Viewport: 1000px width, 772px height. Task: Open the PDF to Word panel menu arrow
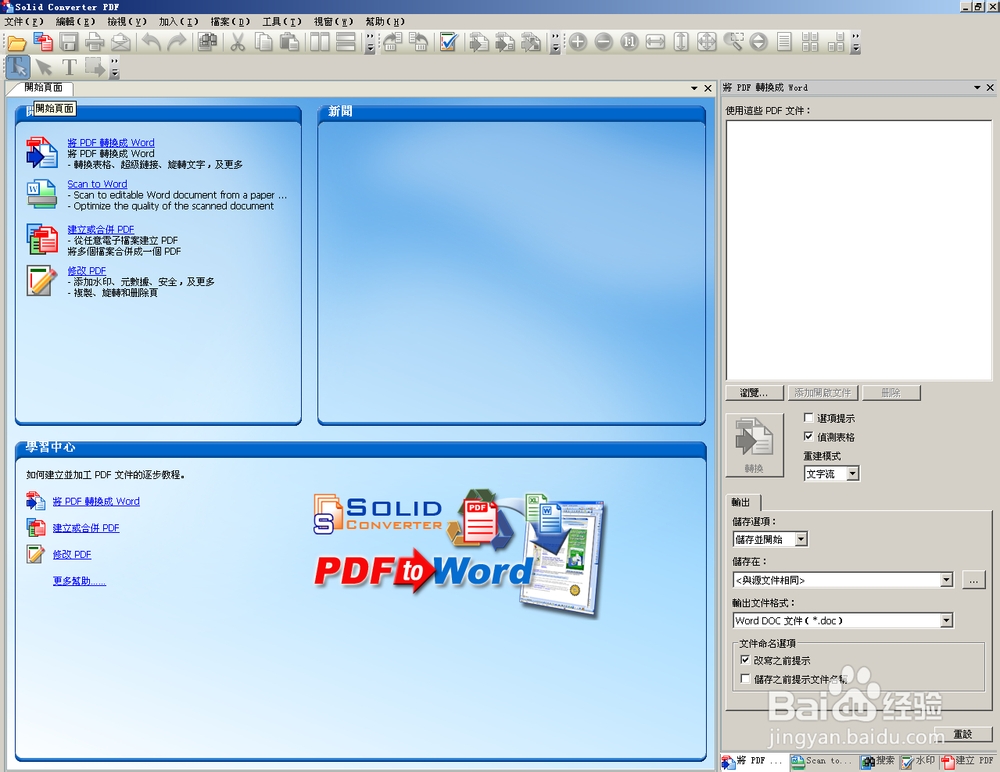(977, 87)
